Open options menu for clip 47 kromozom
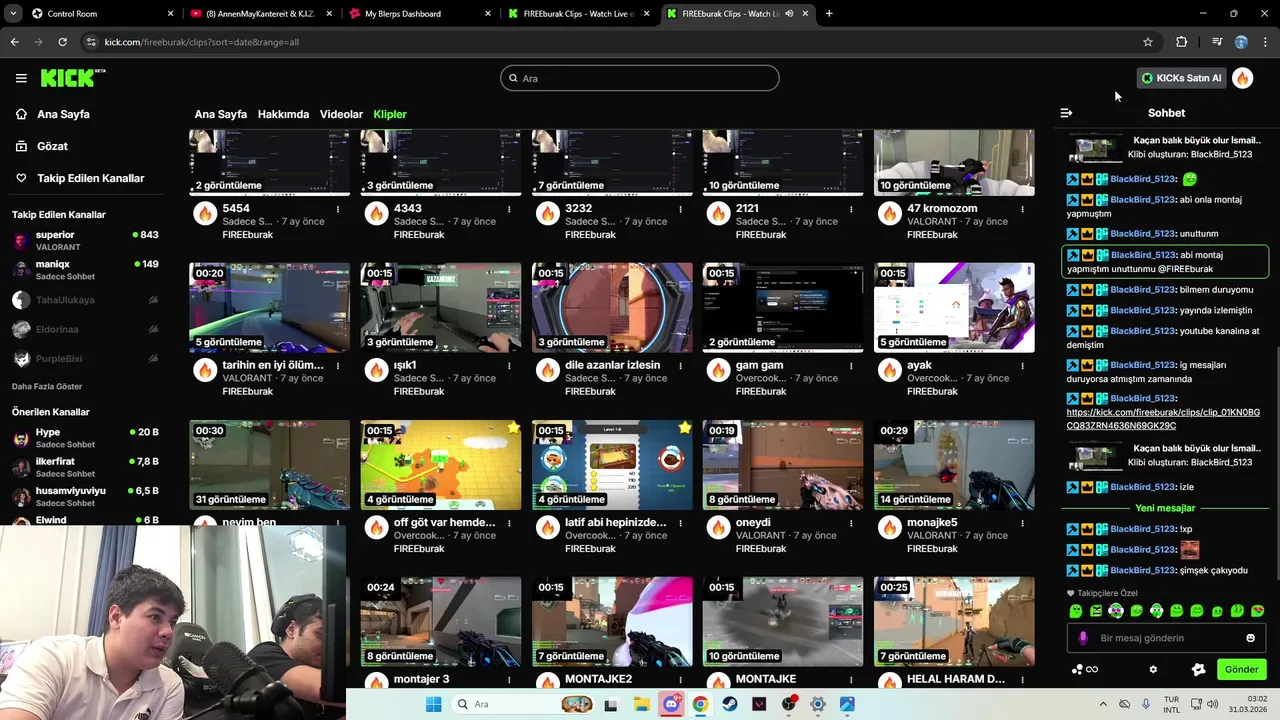 [x=1022, y=209]
